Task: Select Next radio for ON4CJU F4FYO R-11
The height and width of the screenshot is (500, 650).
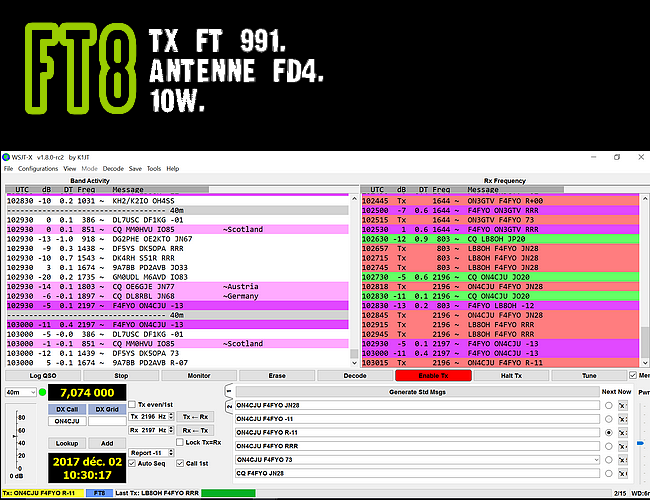Action: click(x=609, y=432)
